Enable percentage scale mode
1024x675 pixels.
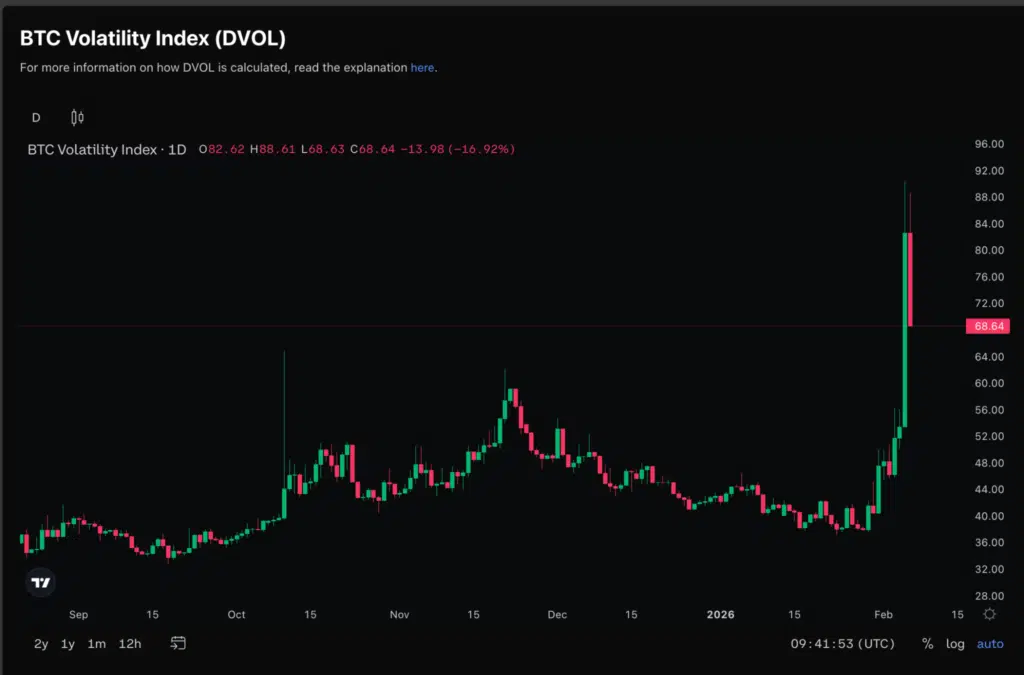click(926, 644)
